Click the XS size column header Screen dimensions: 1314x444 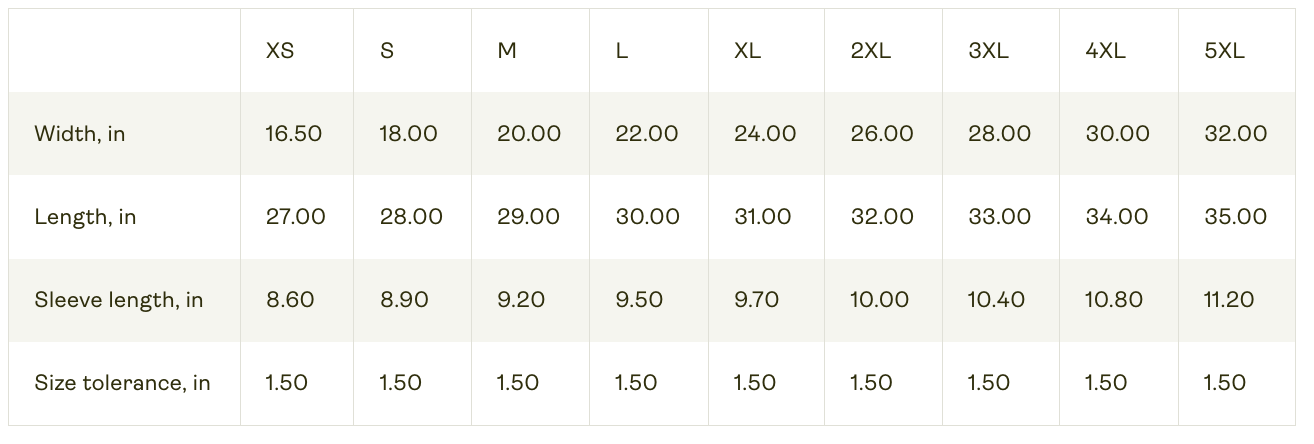tap(280, 51)
